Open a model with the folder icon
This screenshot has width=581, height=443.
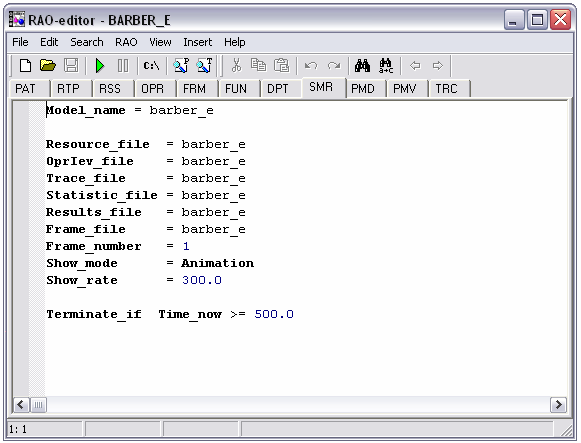coord(48,66)
